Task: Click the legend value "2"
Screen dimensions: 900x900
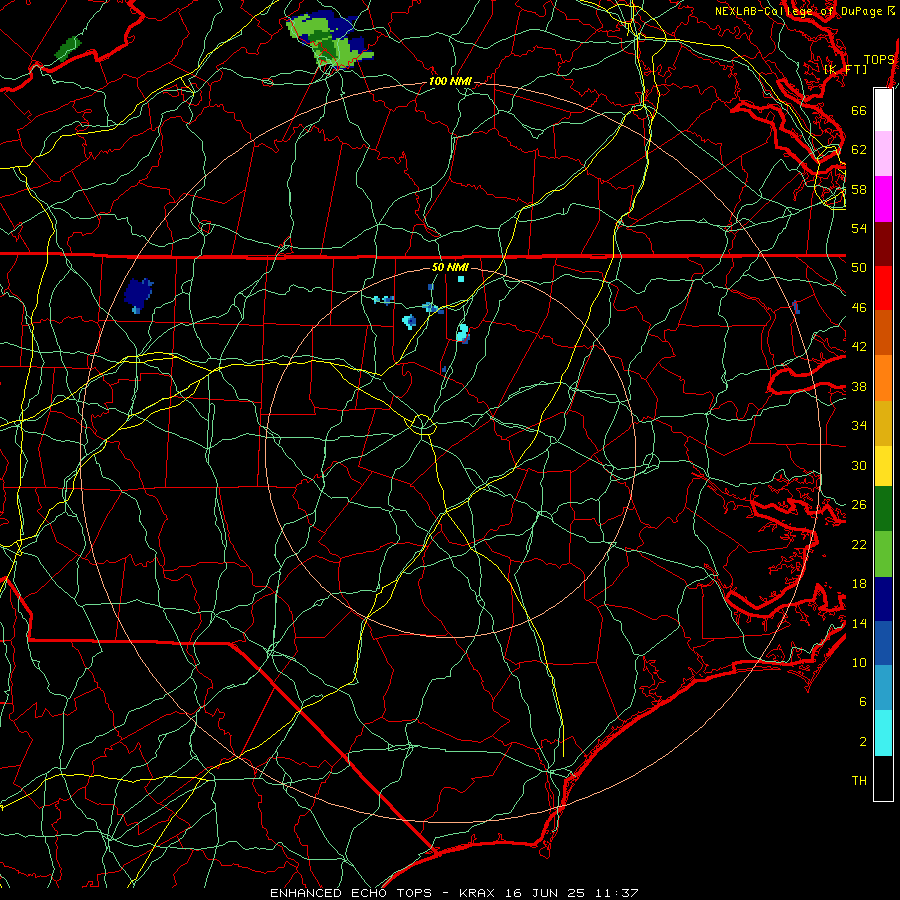Action: pyautogui.click(x=863, y=742)
